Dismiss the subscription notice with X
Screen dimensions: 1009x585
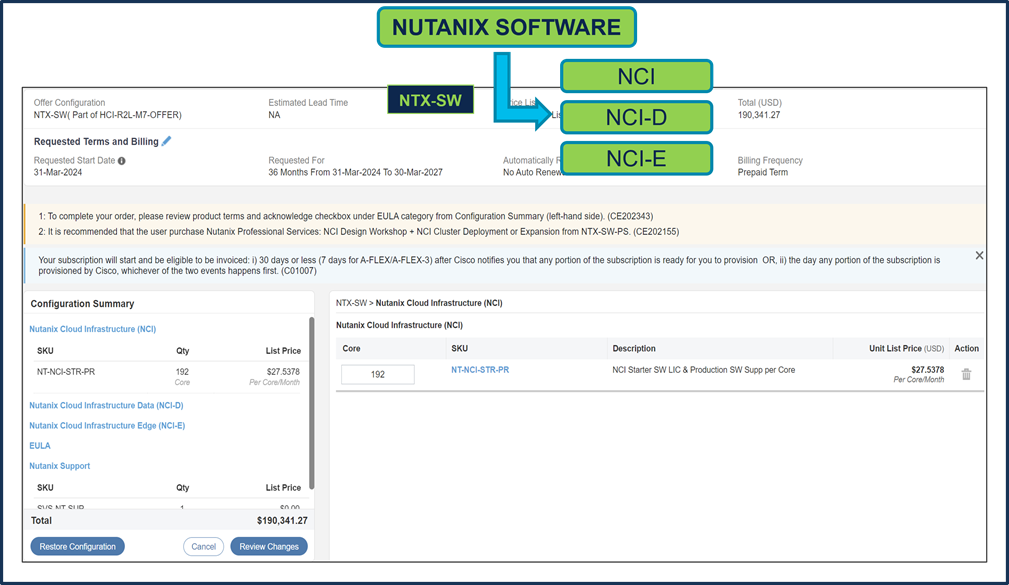(979, 255)
